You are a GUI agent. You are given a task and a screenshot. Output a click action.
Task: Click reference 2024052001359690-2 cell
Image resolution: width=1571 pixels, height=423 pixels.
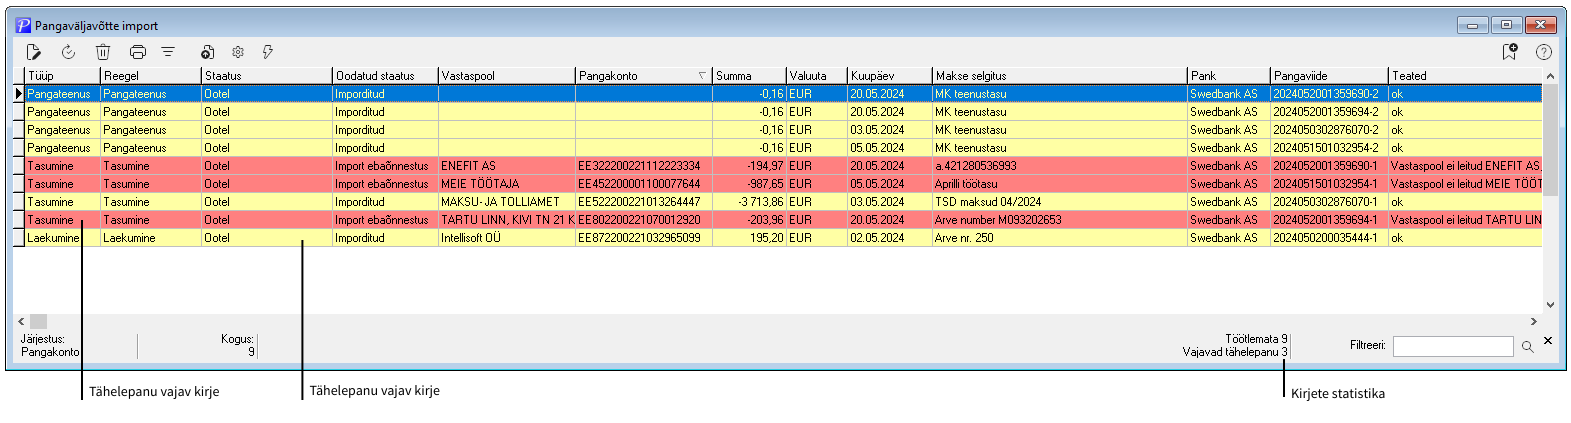pos(1329,94)
